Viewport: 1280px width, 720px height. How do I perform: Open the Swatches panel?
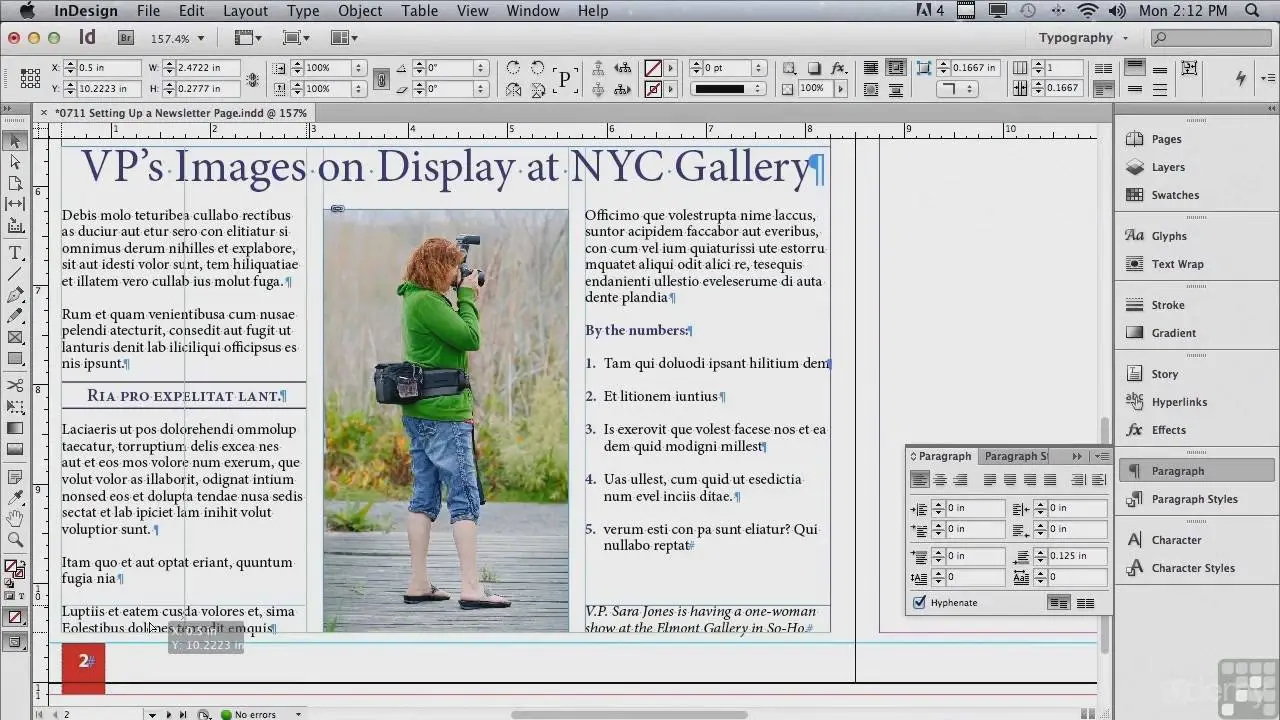point(1174,195)
